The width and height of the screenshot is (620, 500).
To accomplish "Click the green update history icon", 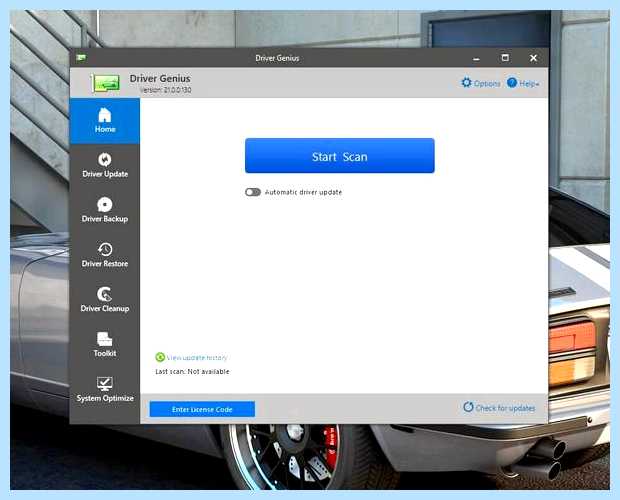I will pyautogui.click(x=160, y=357).
